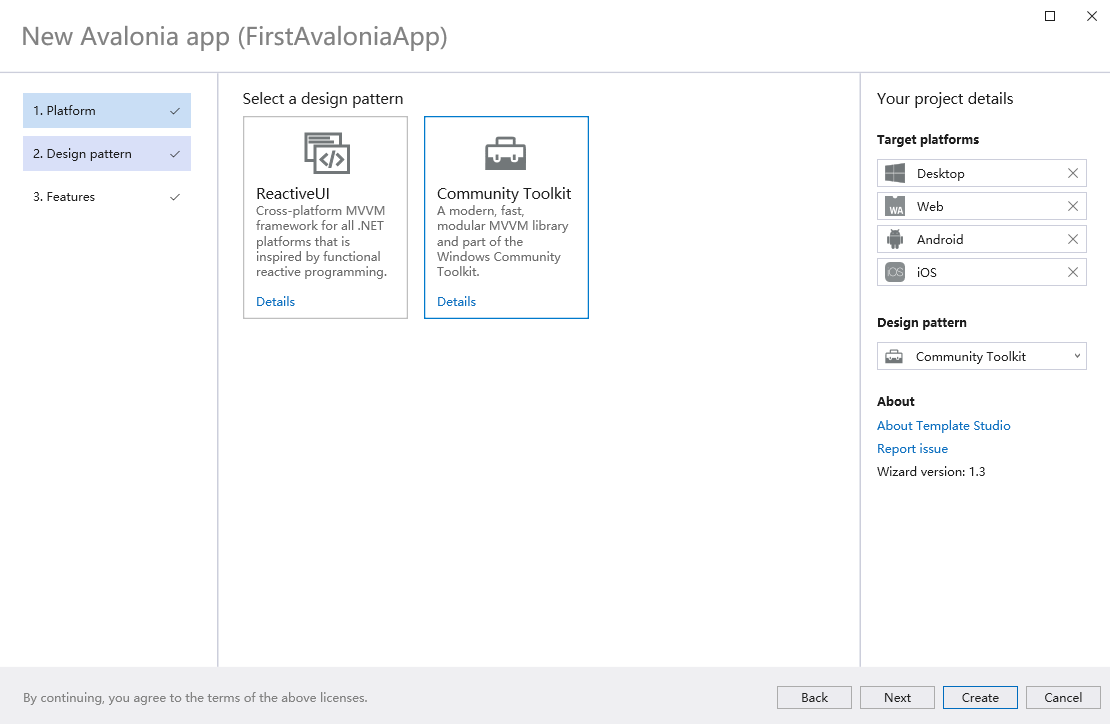
Task: Remove the Android target platform
Action: pyautogui.click(x=1073, y=239)
